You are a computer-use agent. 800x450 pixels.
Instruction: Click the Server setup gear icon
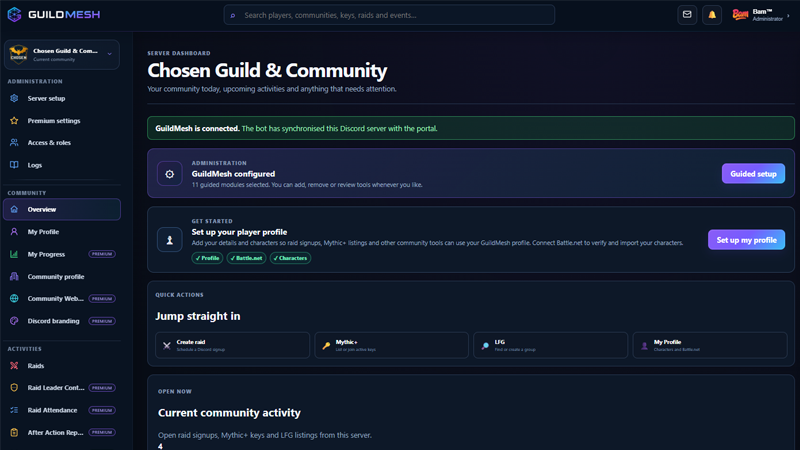tap(14, 98)
